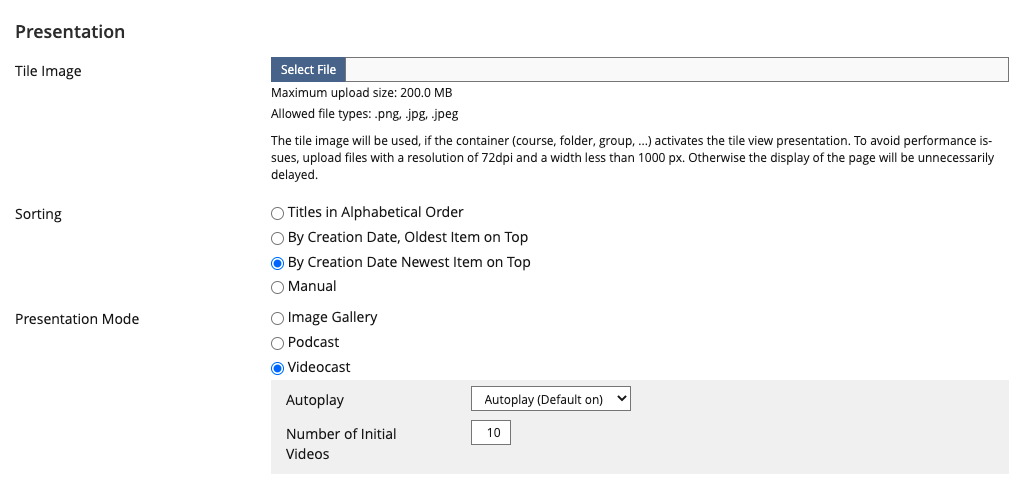Click the Allowed file types text

[364, 114]
